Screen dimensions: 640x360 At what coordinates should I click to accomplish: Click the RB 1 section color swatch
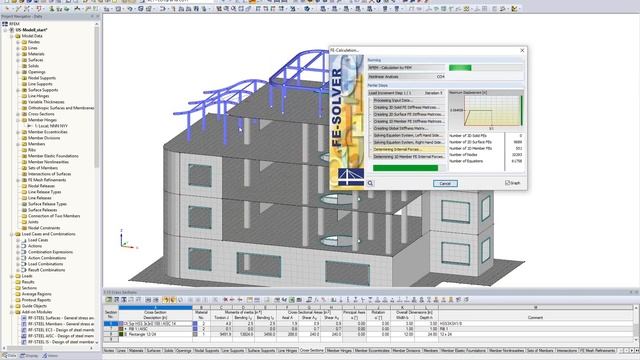point(121,329)
